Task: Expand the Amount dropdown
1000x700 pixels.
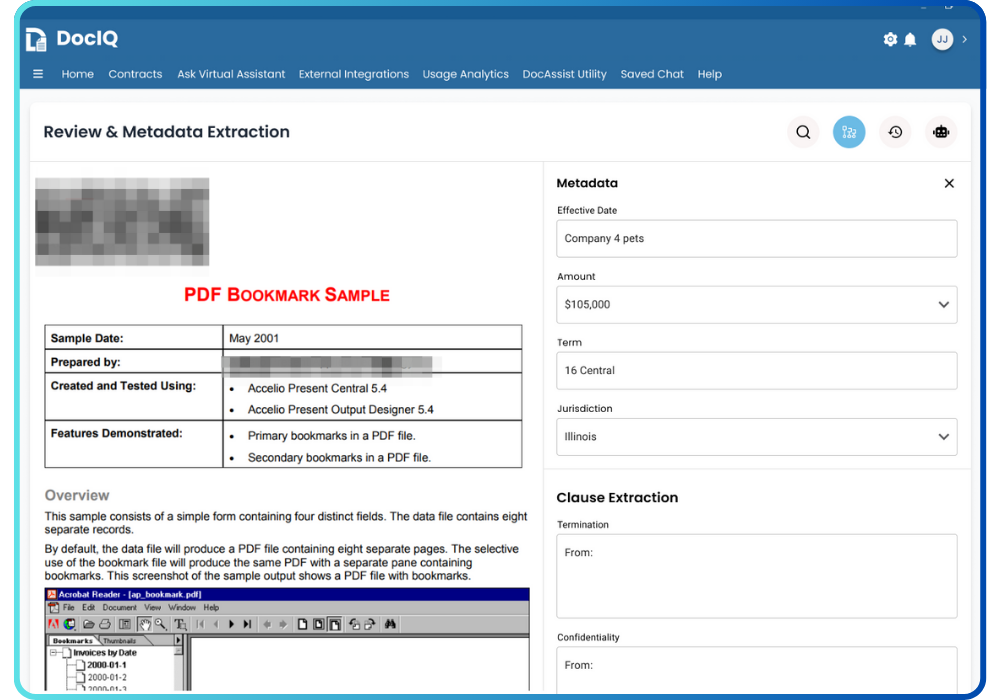Action: point(943,305)
